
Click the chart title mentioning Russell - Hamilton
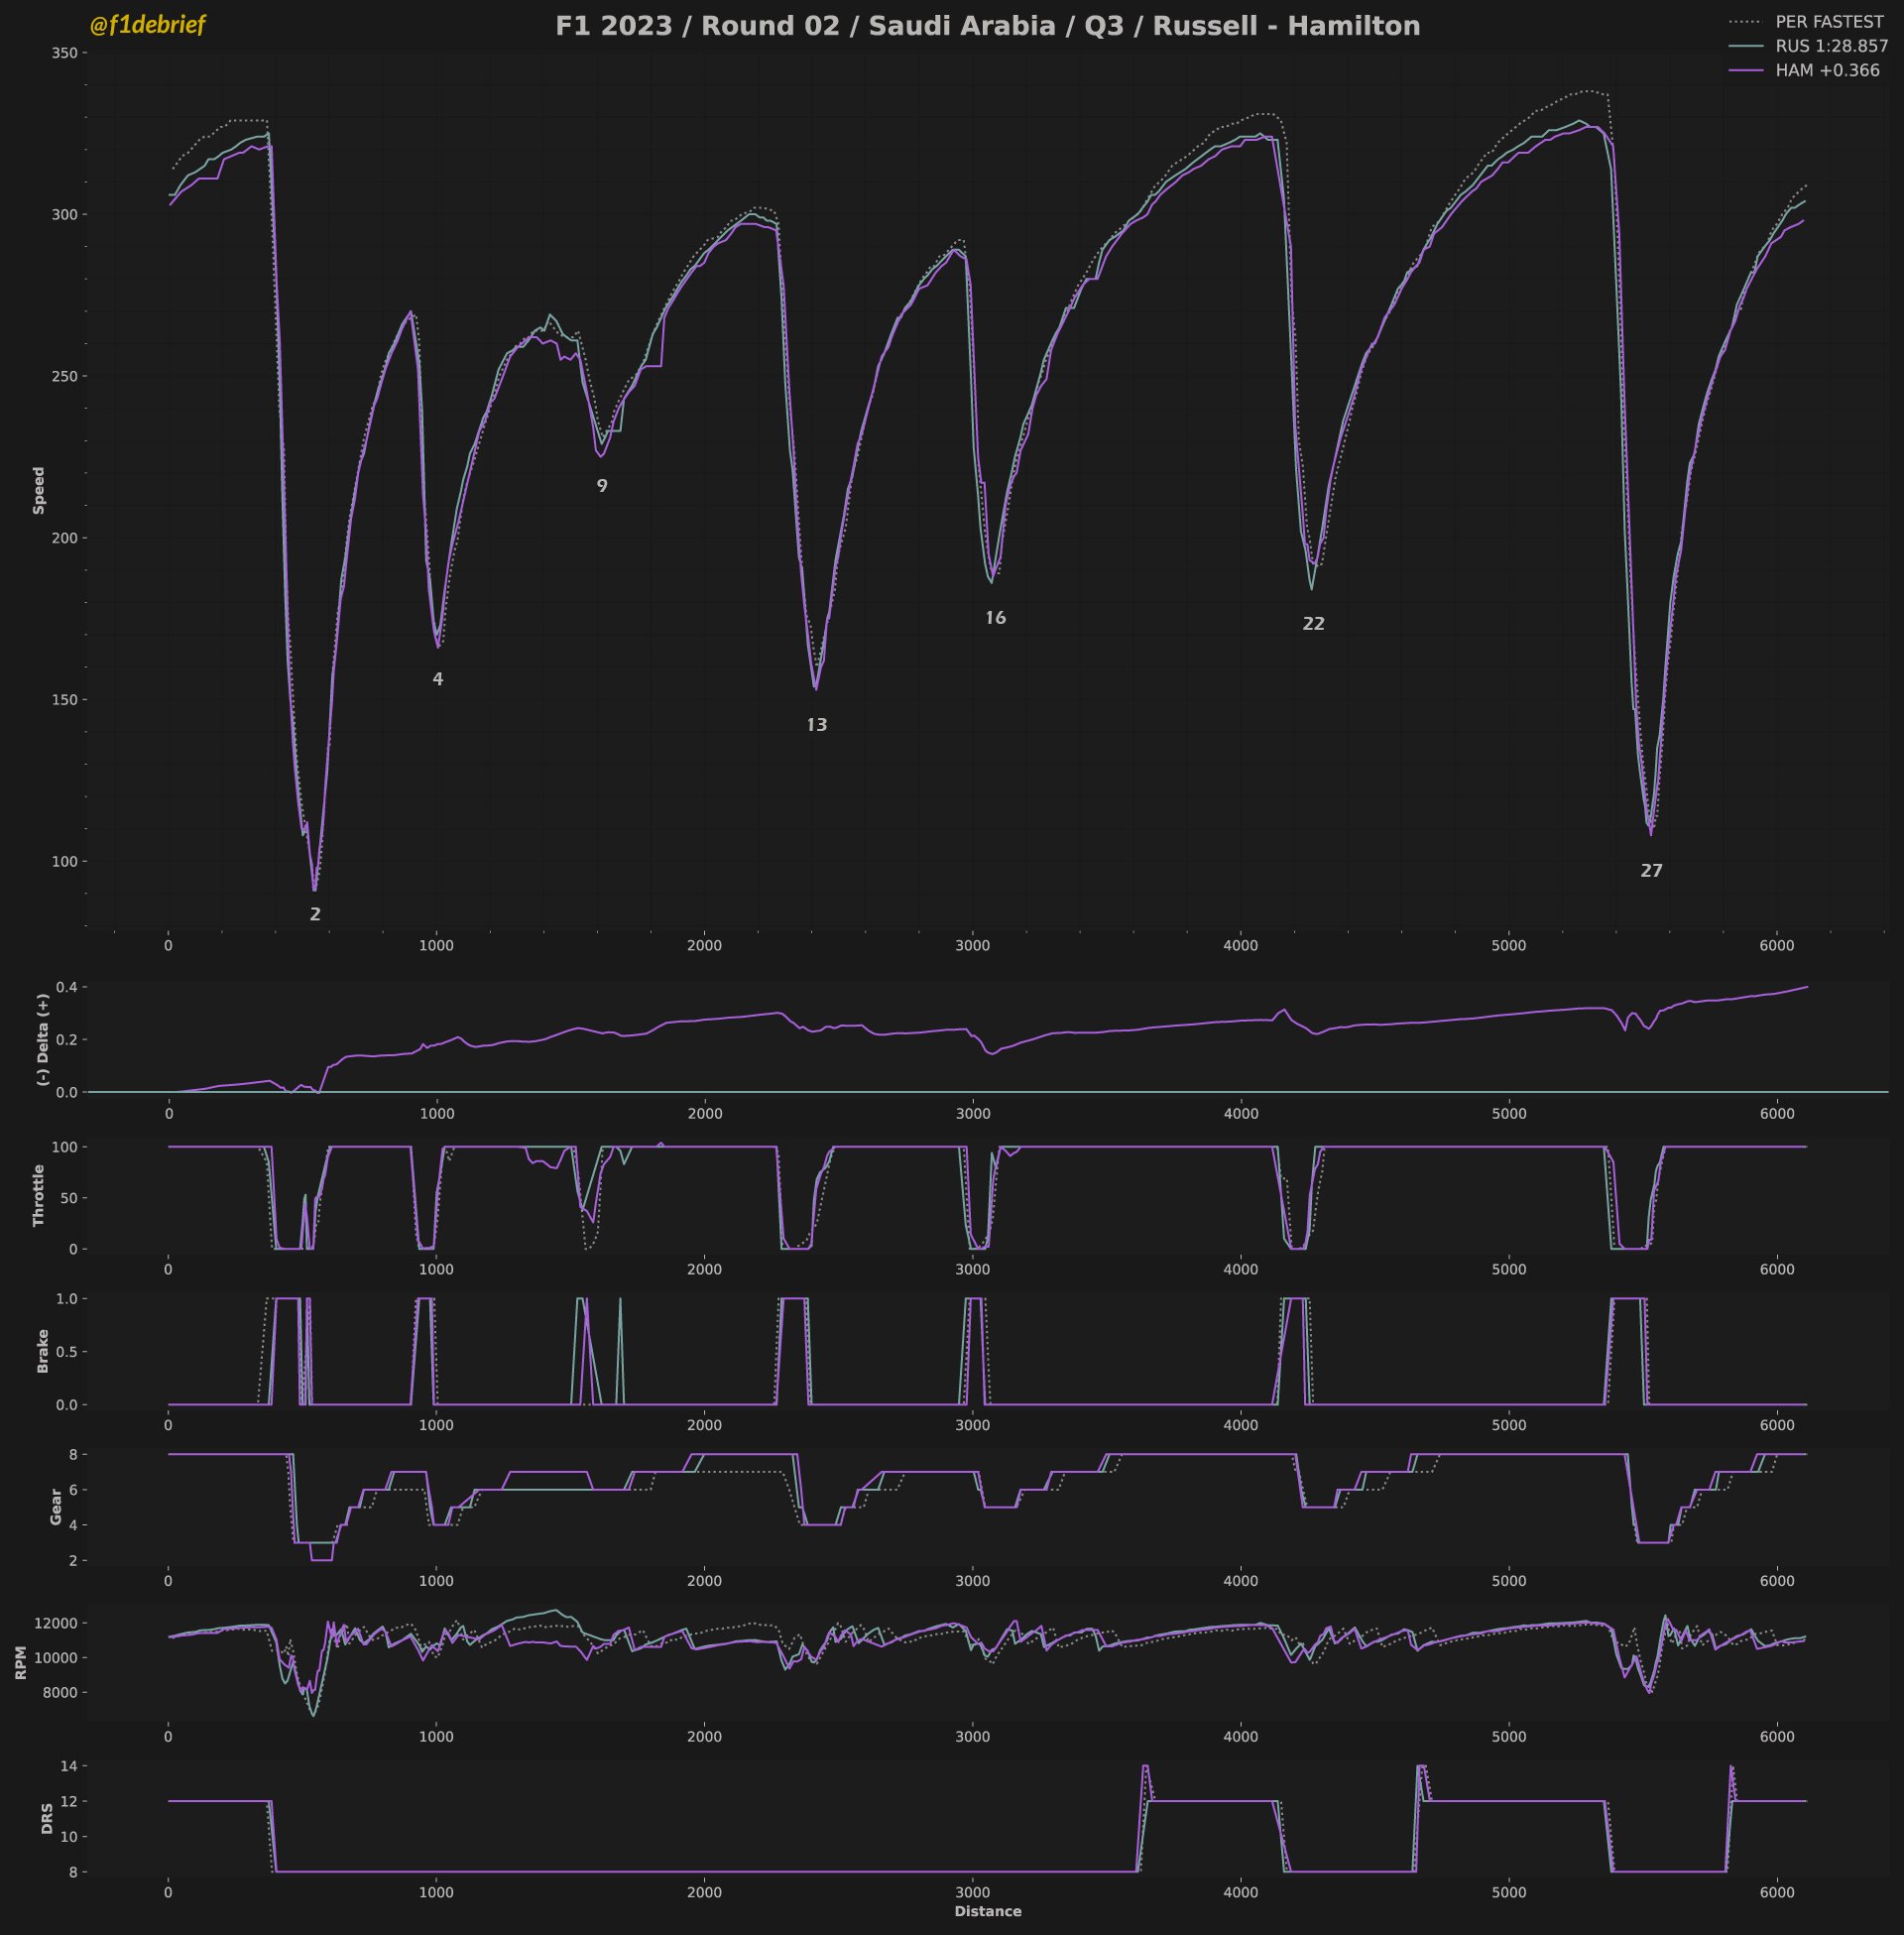(987, 26)
